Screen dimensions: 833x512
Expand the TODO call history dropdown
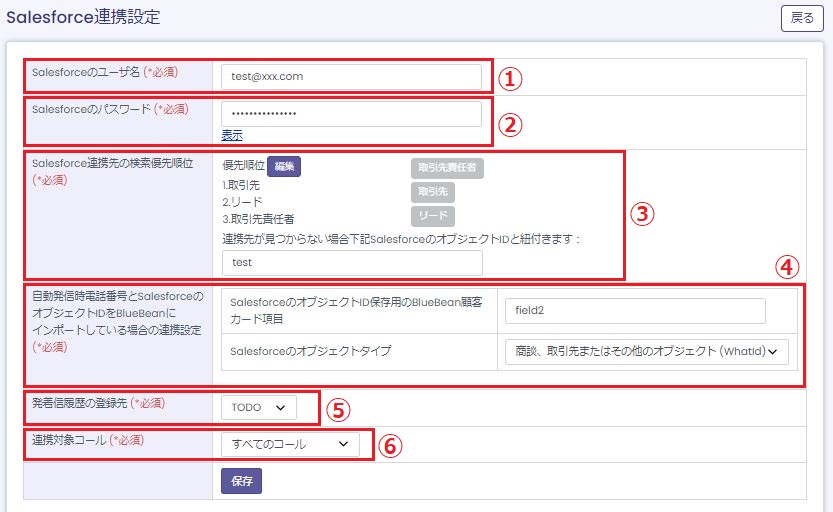coord(259,408)
